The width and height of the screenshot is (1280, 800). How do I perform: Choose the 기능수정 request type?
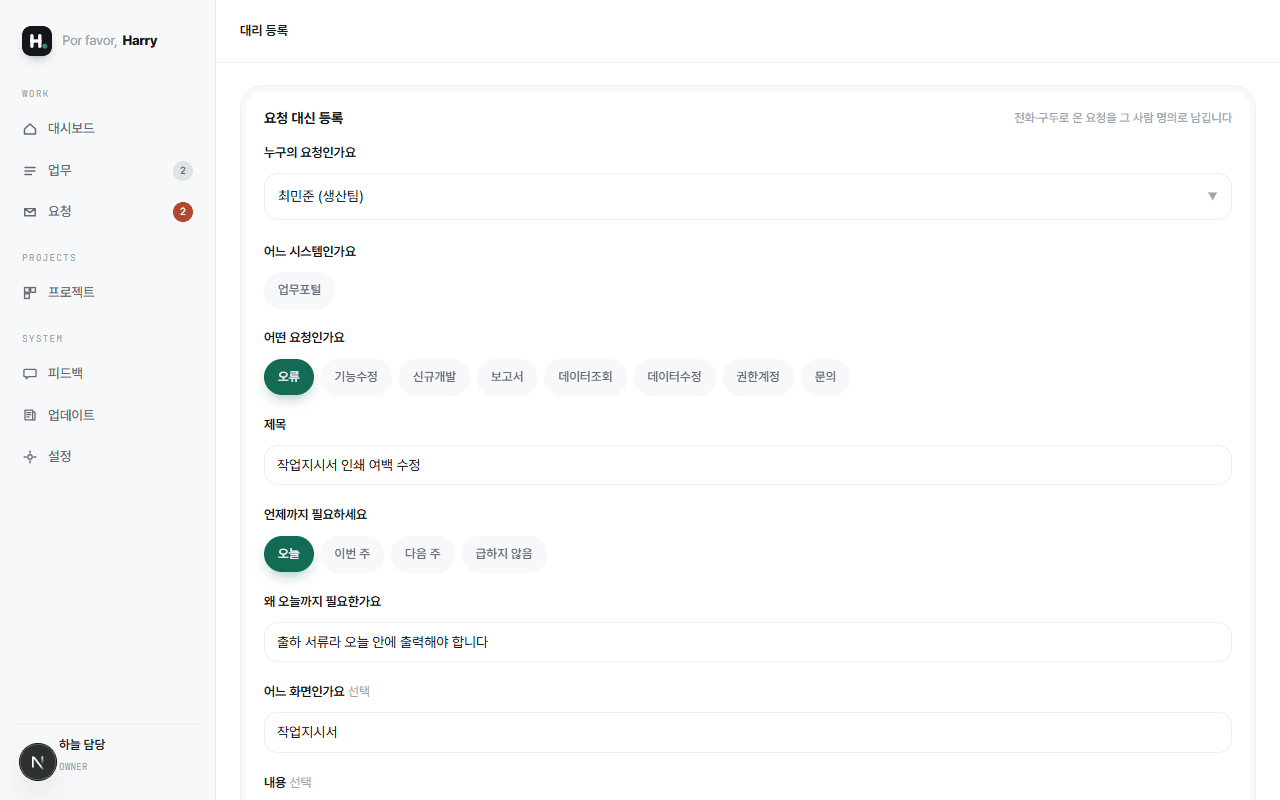coord(356,377)
